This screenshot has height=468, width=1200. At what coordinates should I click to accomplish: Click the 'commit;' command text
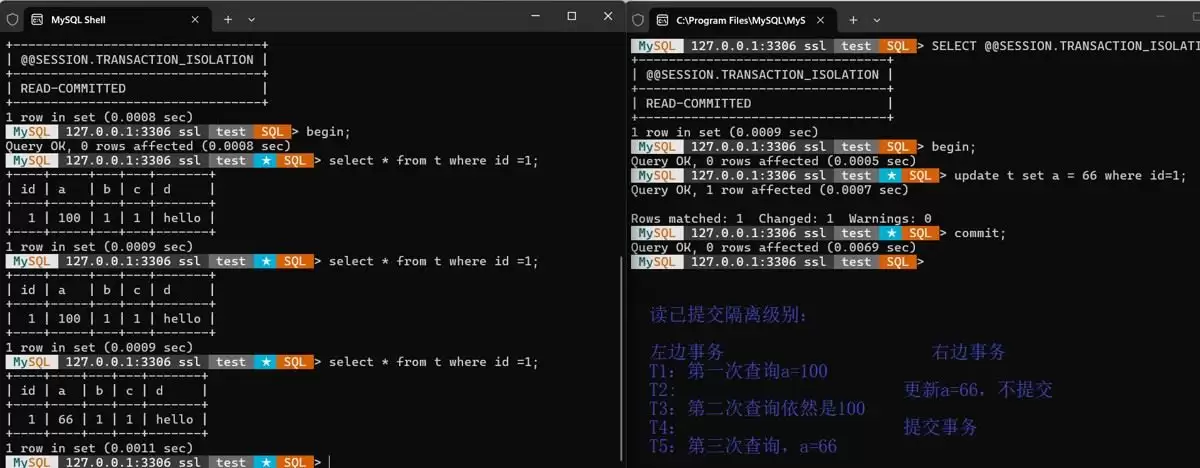coord(980,233)
